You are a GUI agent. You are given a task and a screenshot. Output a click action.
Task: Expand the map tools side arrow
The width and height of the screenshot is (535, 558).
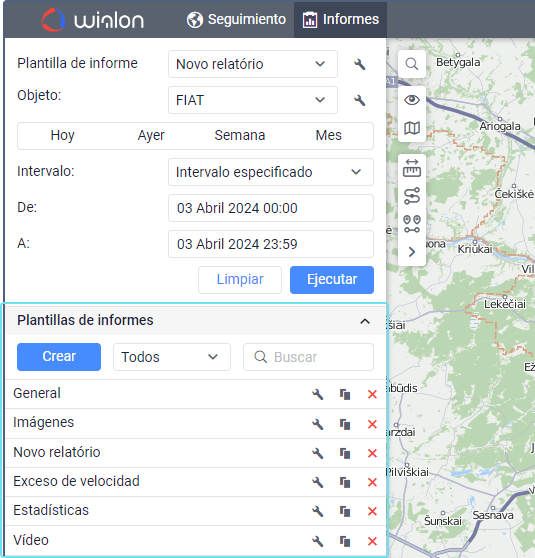412,252
